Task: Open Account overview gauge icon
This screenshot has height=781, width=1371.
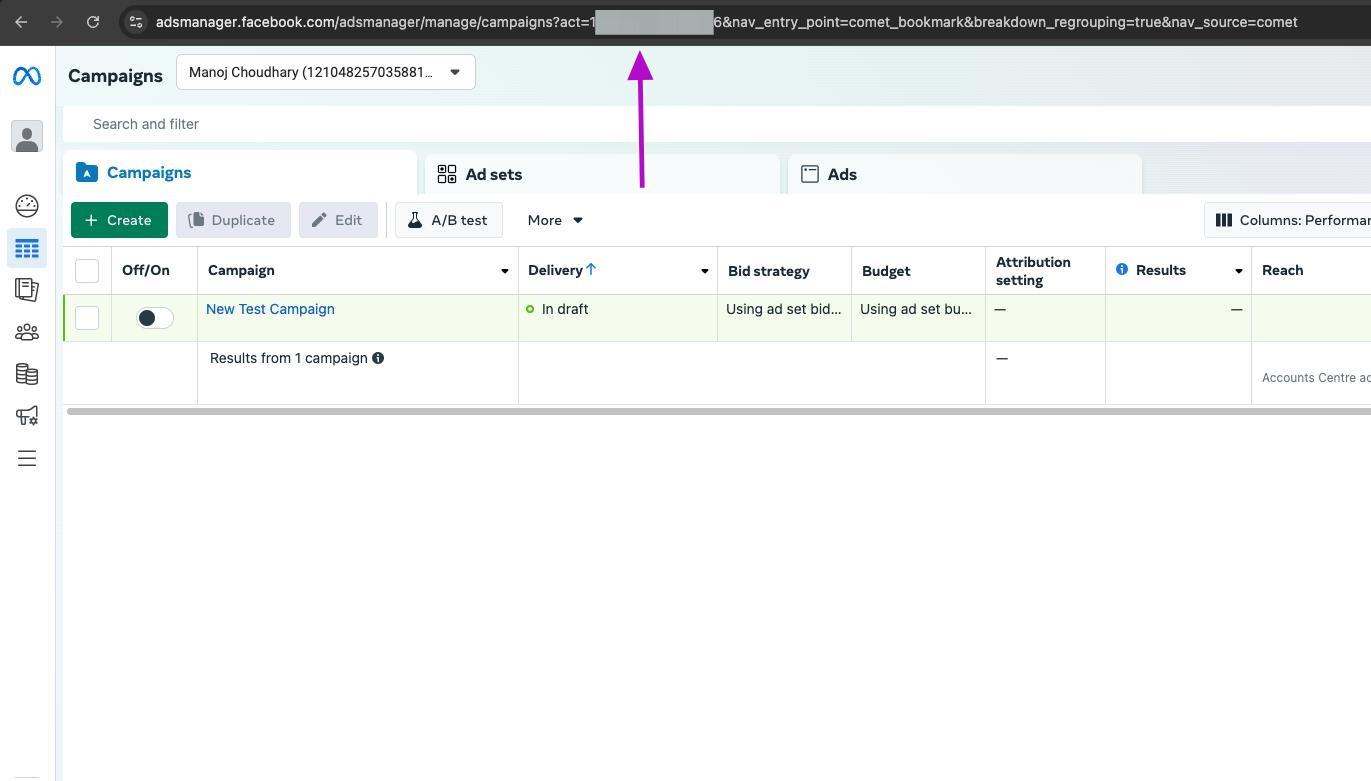Action: (27, 206)
